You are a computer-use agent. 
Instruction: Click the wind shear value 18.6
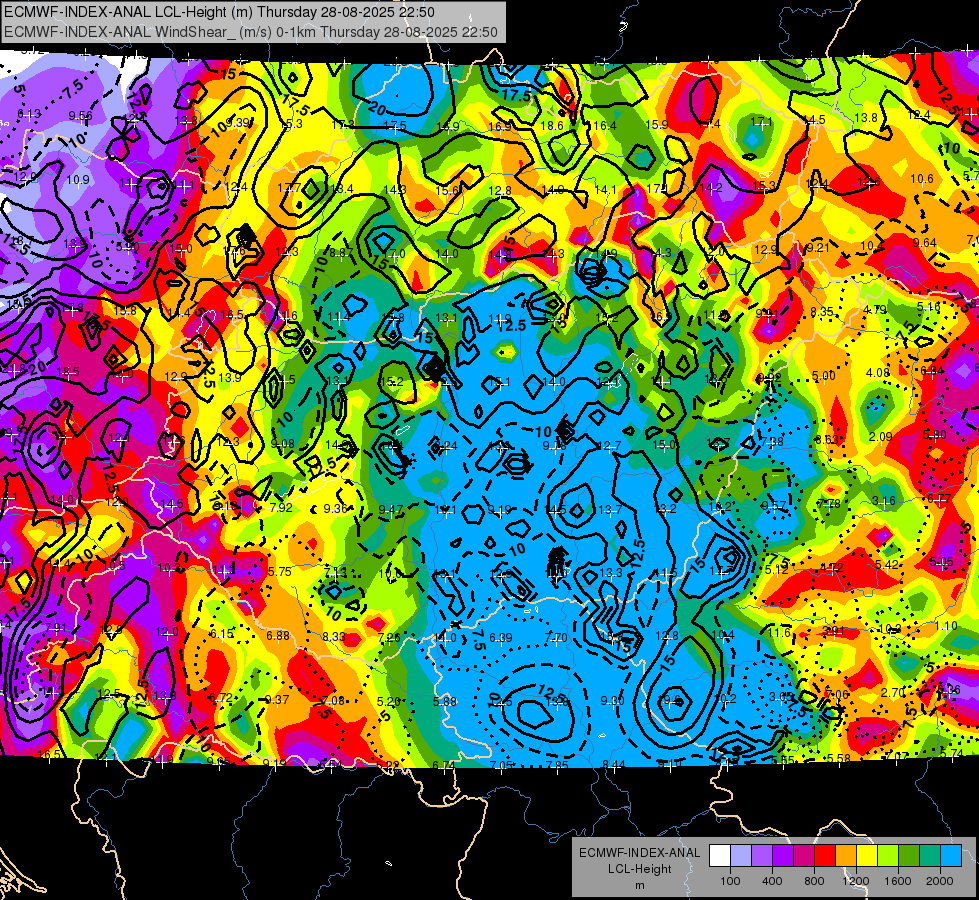[x=552, y=126]
